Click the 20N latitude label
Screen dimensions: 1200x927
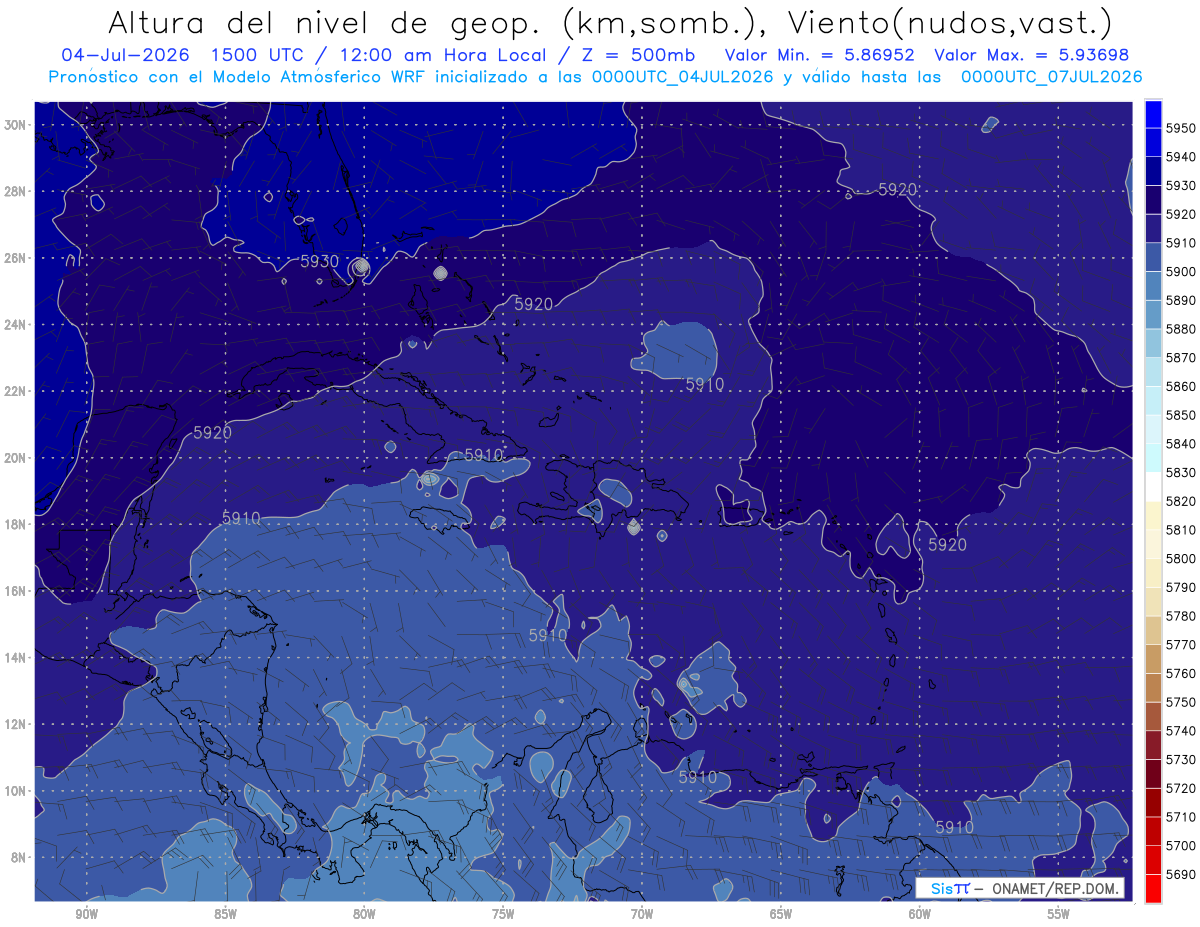(x=15, y=458)
